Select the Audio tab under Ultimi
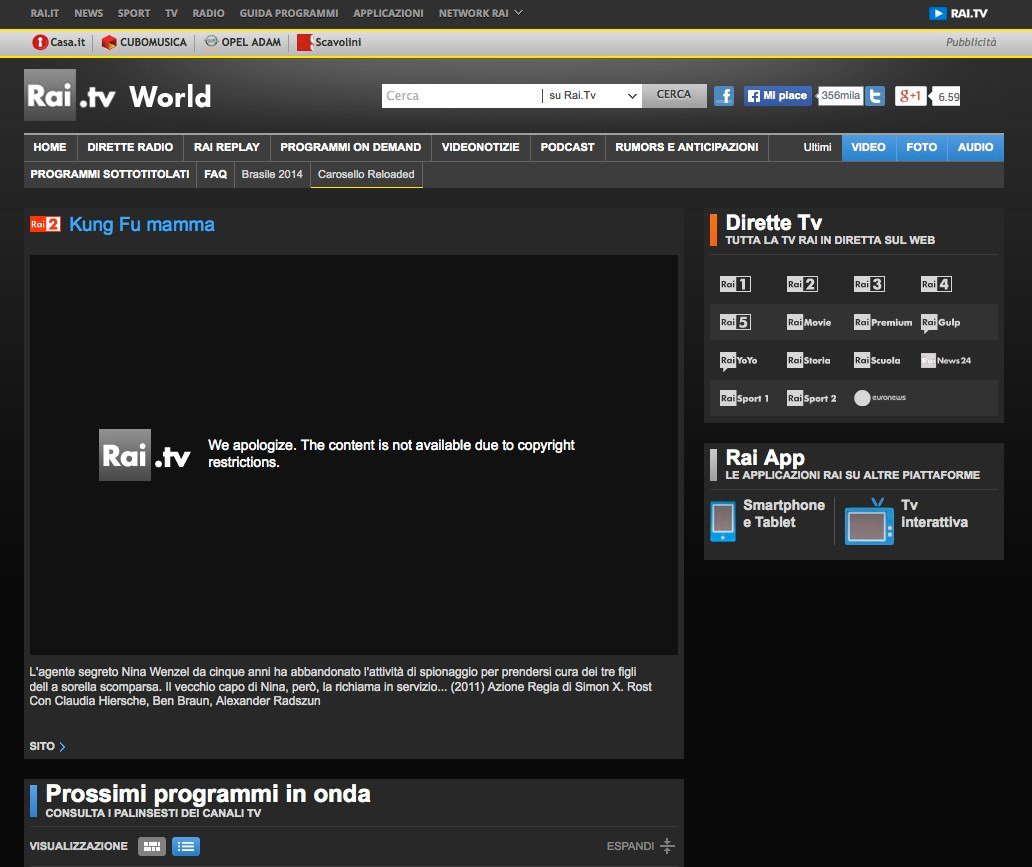The height and width of the screenshot is (867, 1032). coord(975,147)
